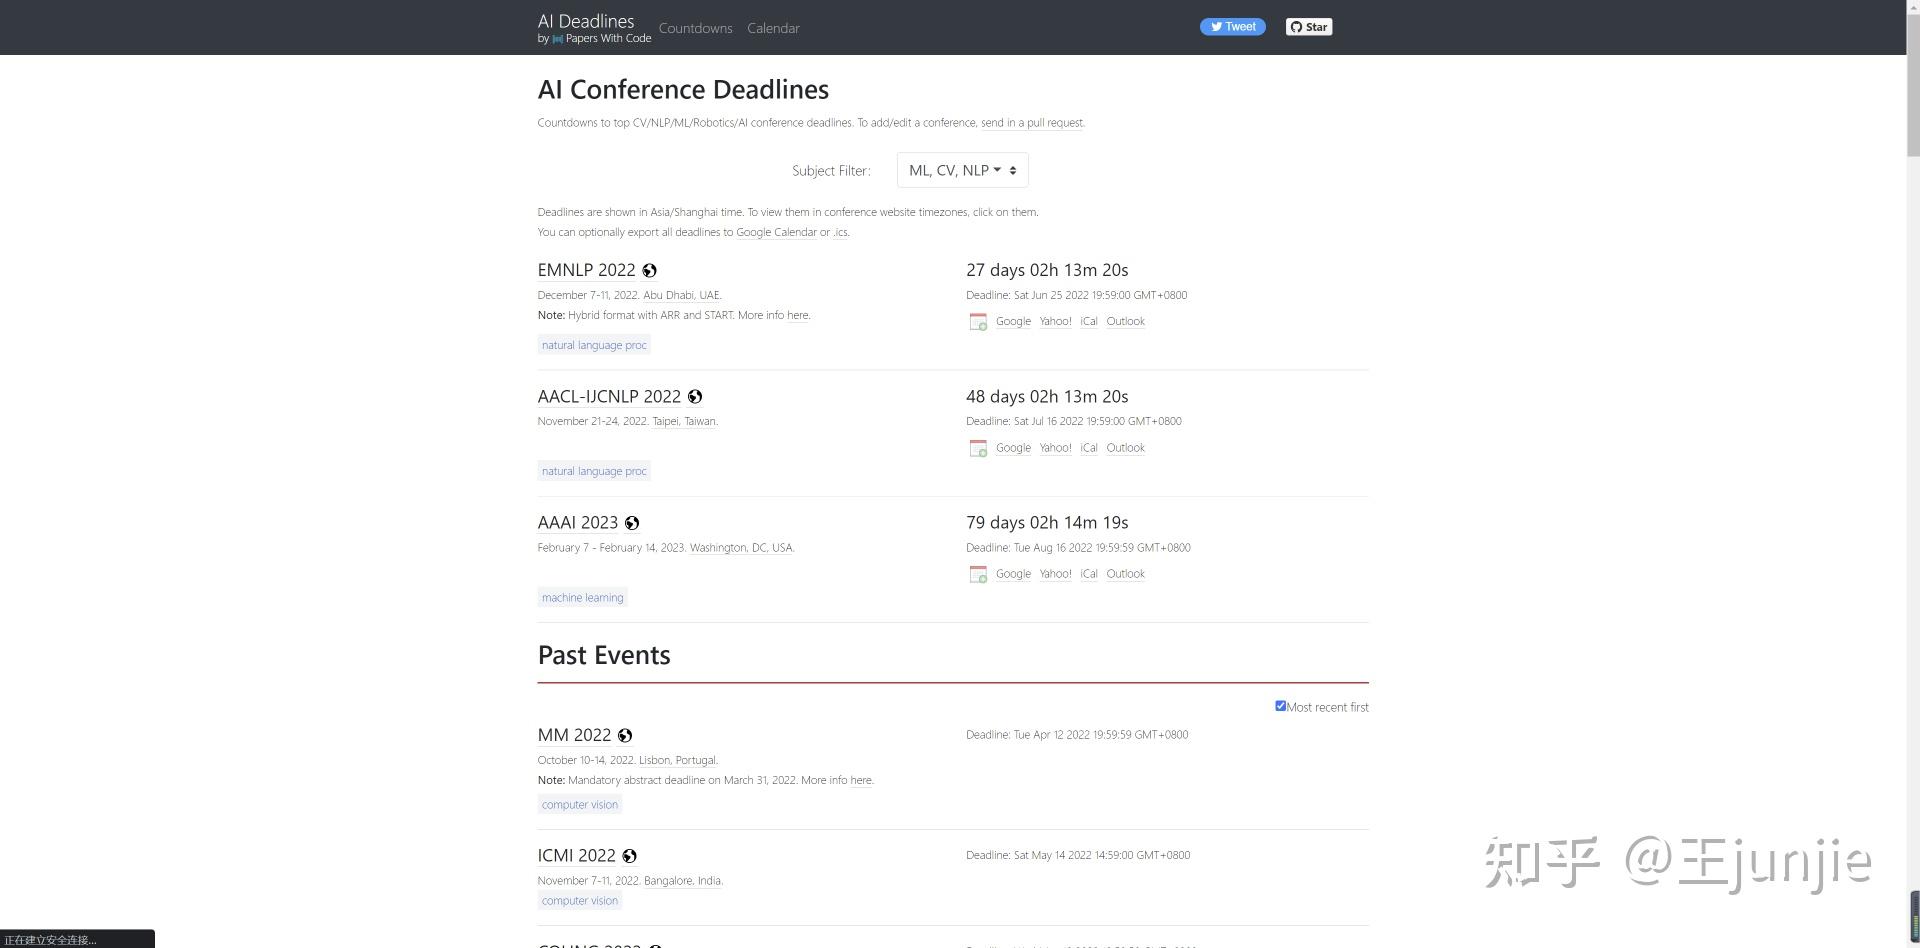This screenshot has height=948, width=1920.
Task: Click the calendar icon under AAAI 2023 deadline
Action: 978,574
